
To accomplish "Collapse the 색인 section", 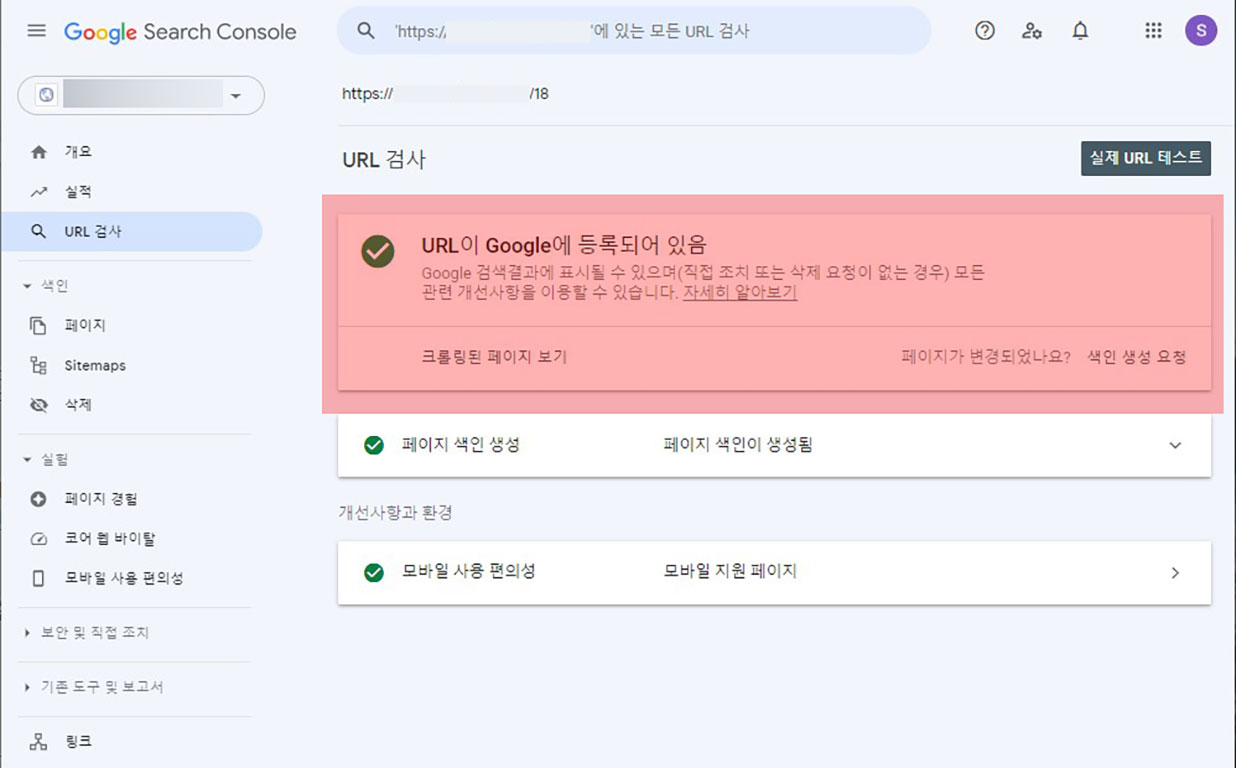I will tap(45, 286).
